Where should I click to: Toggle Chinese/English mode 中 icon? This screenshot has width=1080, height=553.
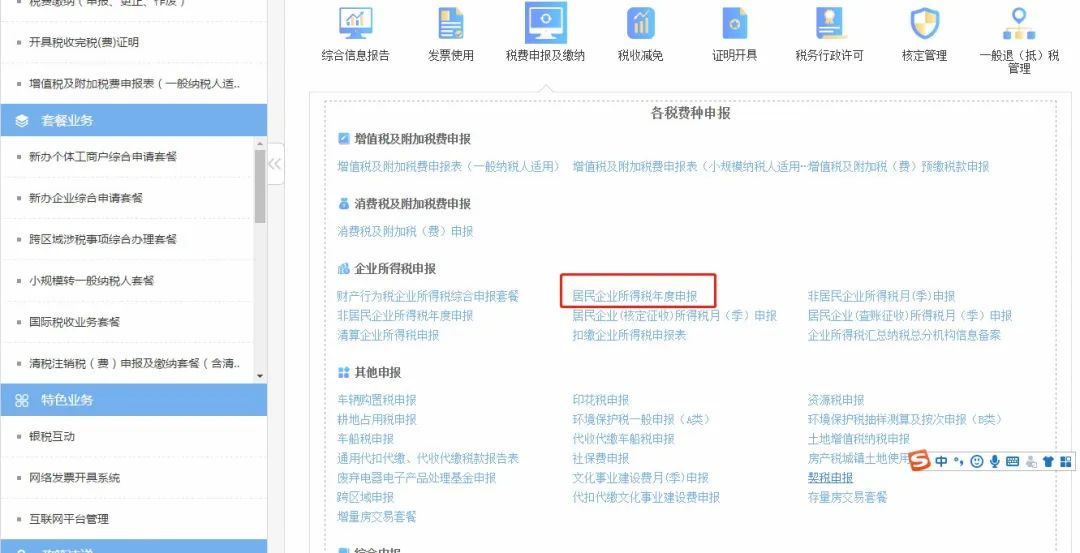941,461
